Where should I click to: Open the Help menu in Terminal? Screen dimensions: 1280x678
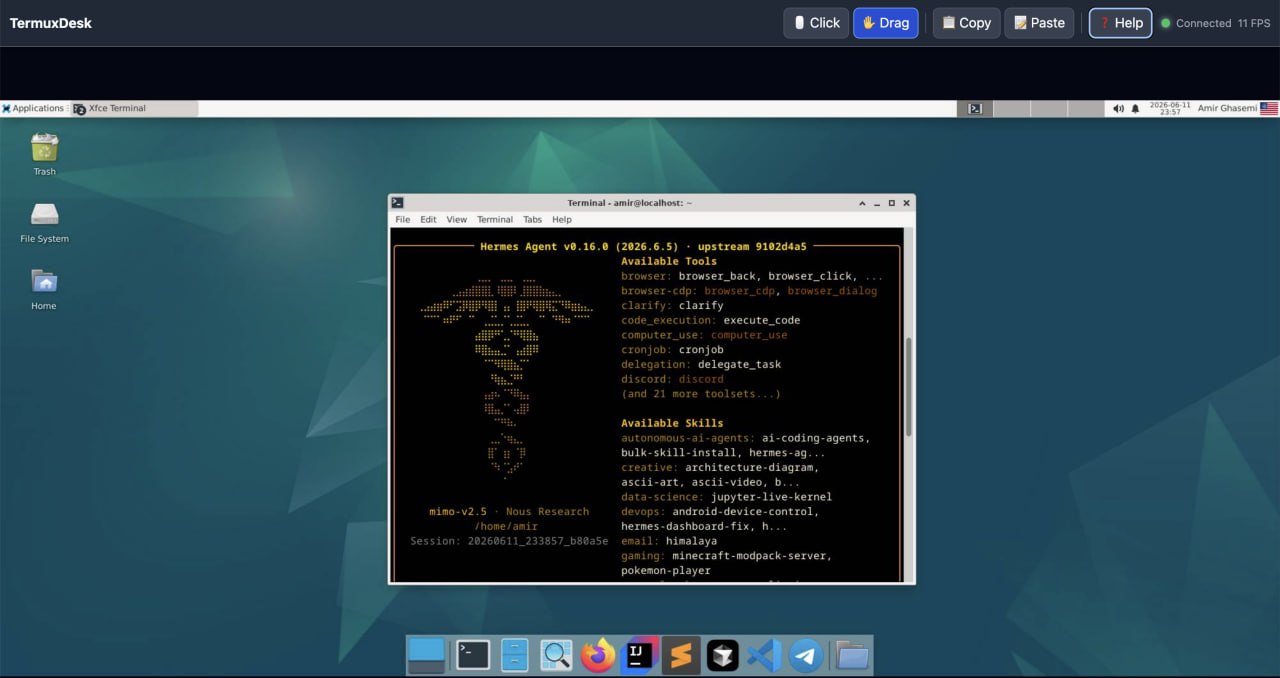[x=562, y=219]
